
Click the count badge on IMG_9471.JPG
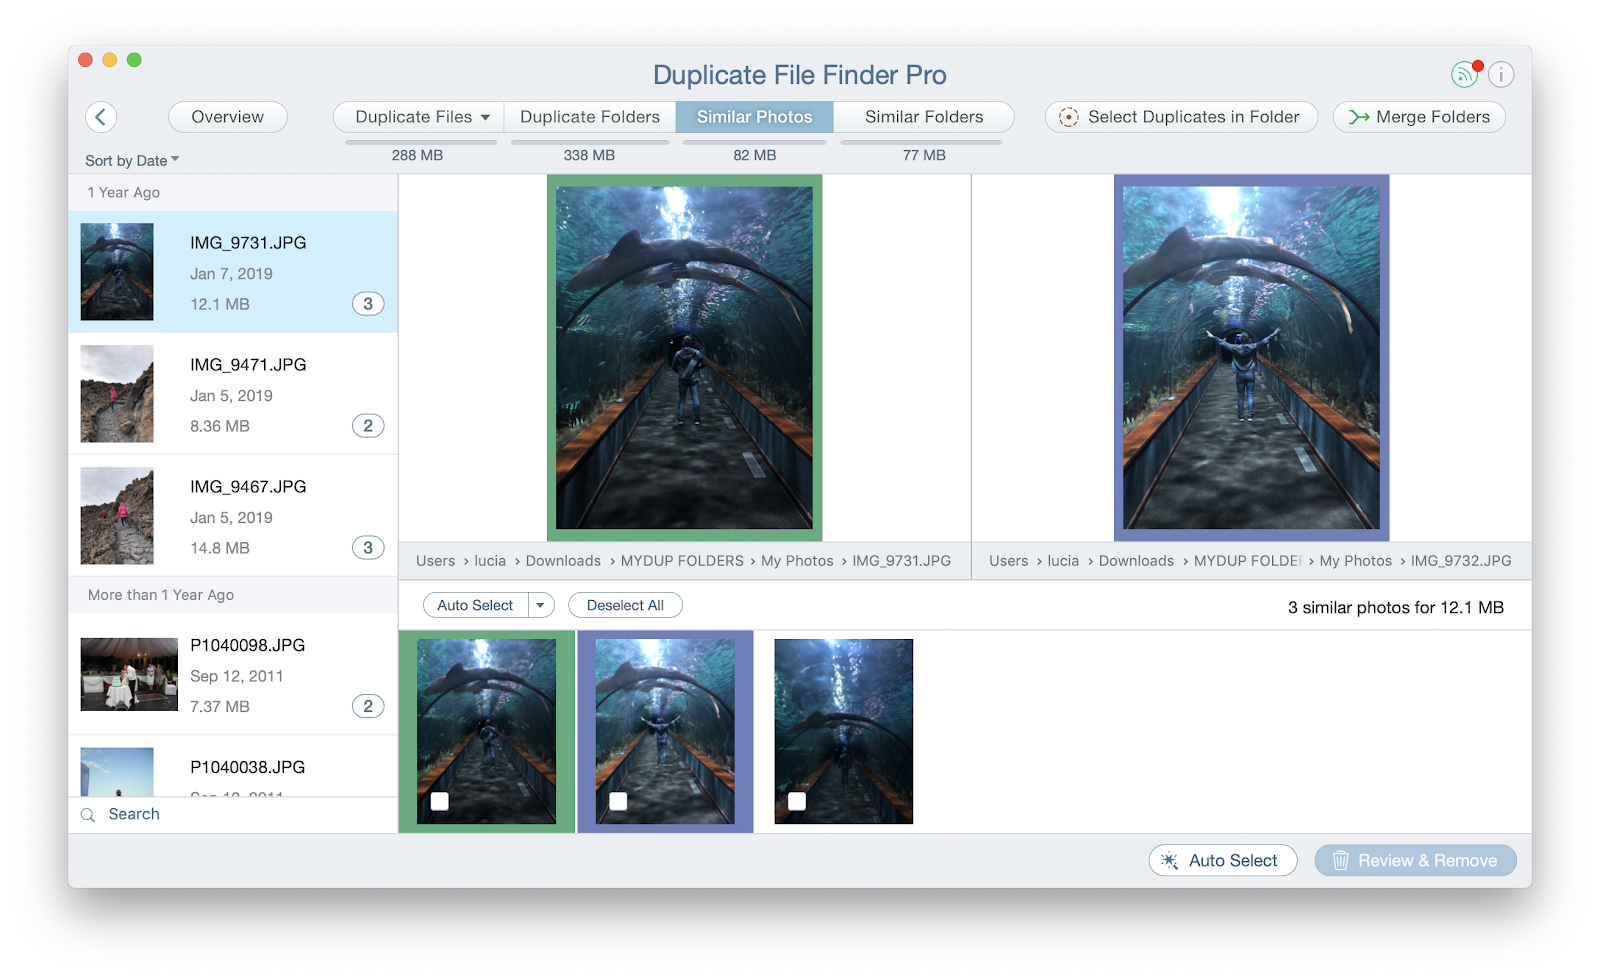[x=368, y=426]
